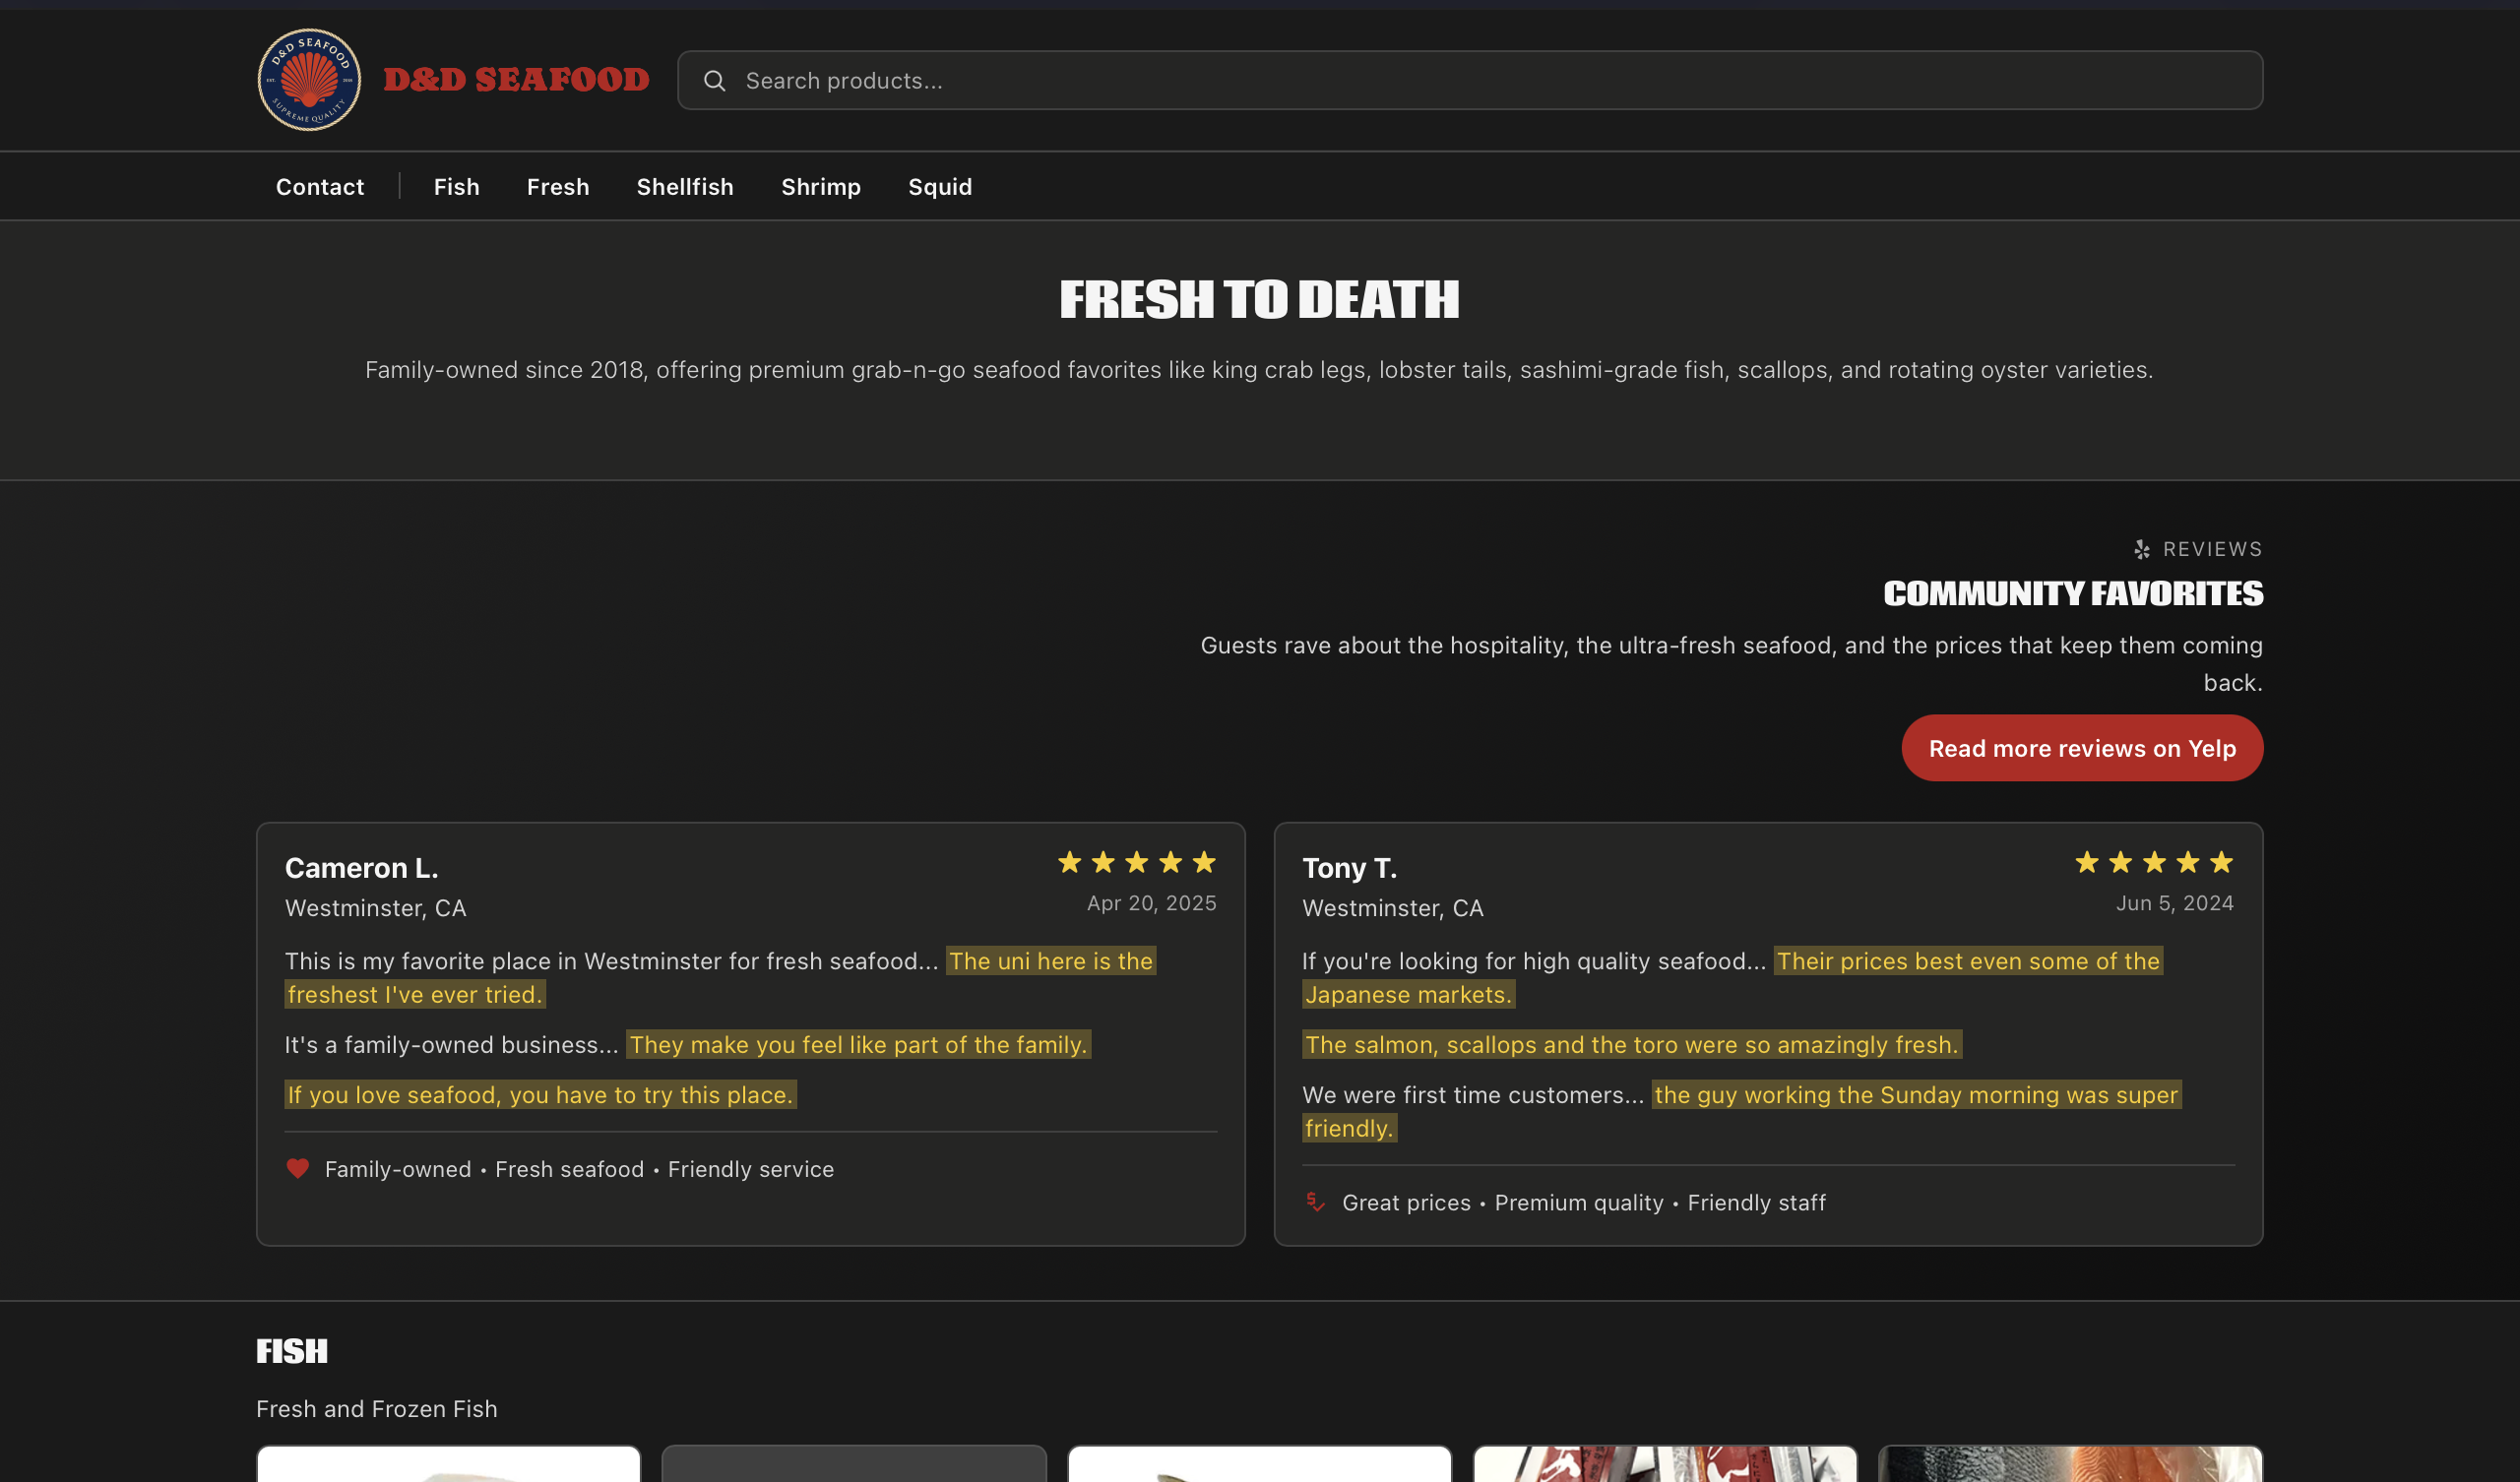Click the Yelp icon beside Reviews
The width and height of the screenshot is (2520, 1482).
pyautogui.click(x=2141, y=549)
